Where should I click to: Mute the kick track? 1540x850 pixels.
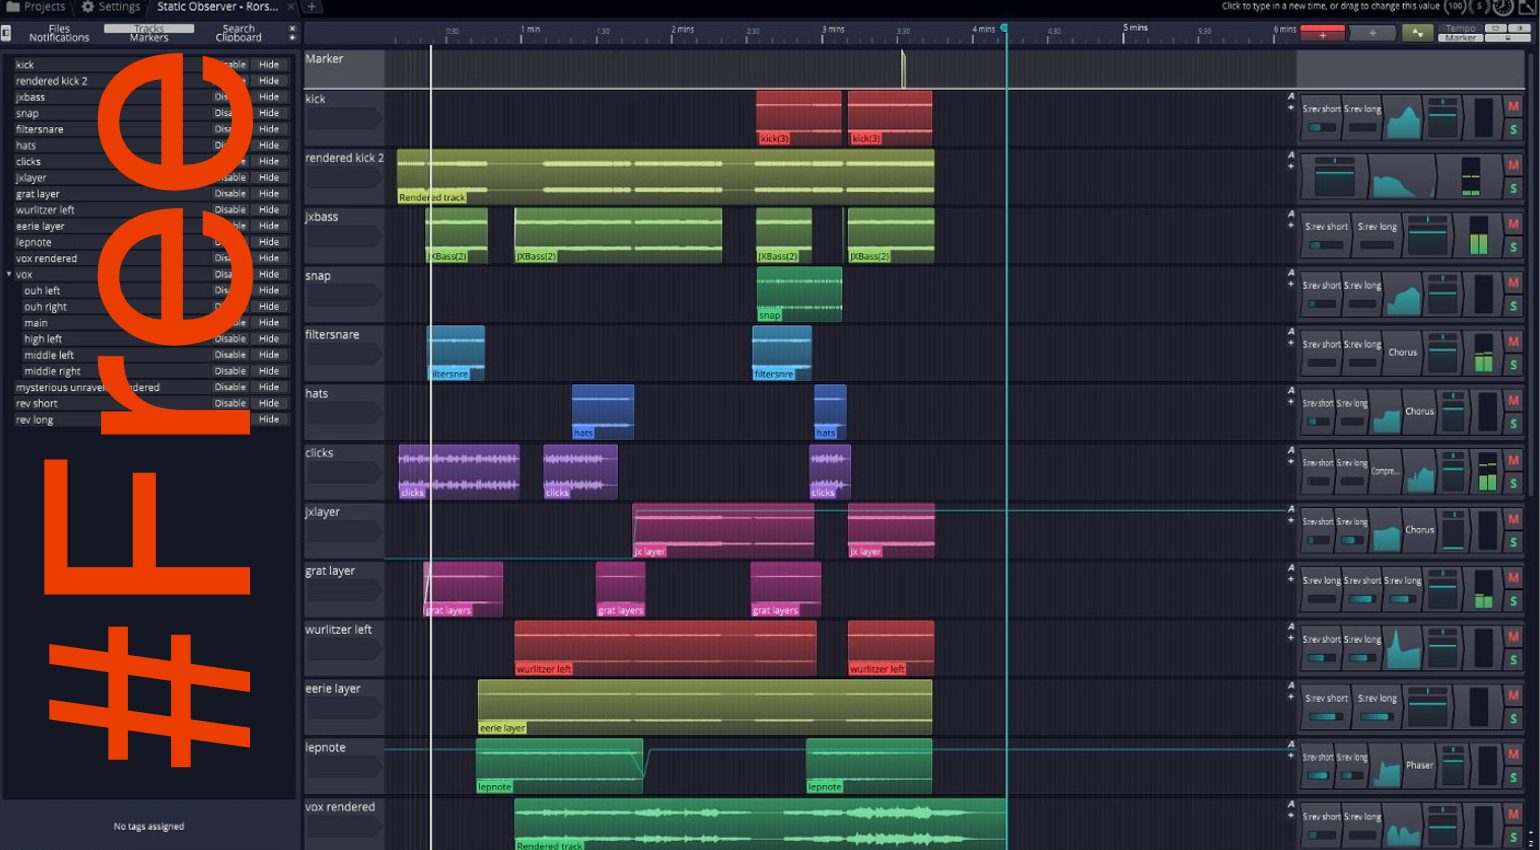1513,107
